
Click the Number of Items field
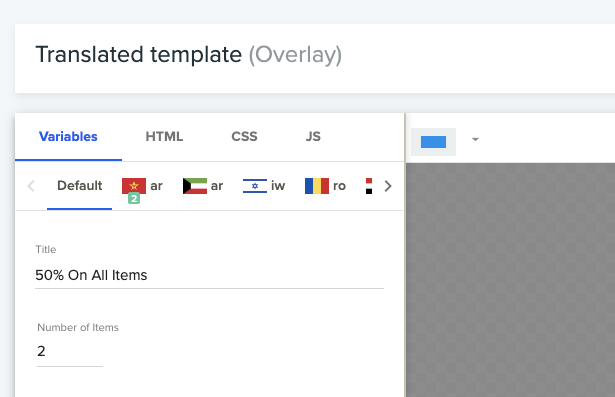coord(70,351)
